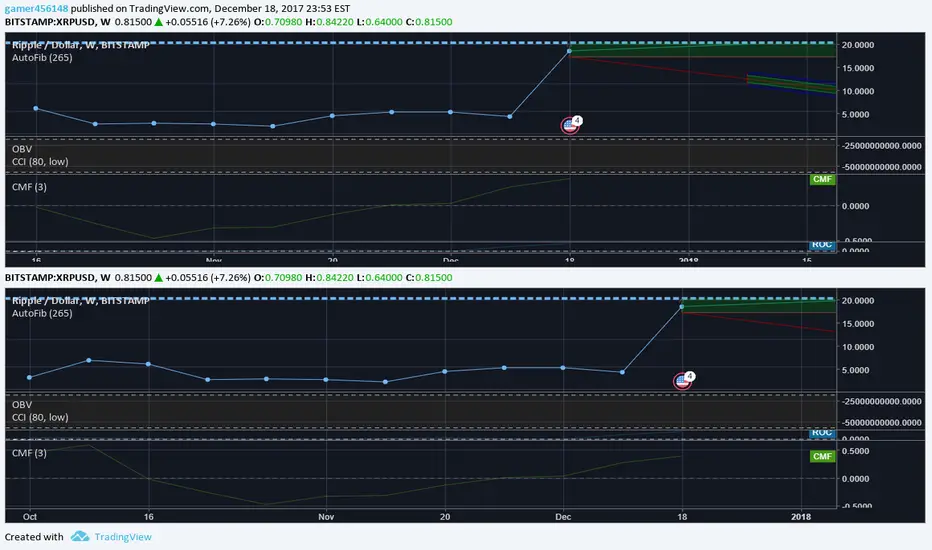This screenshot has width=932, height=550.
Task: Select CCI (80, low) label in upper chart
Action: [40, 162]
